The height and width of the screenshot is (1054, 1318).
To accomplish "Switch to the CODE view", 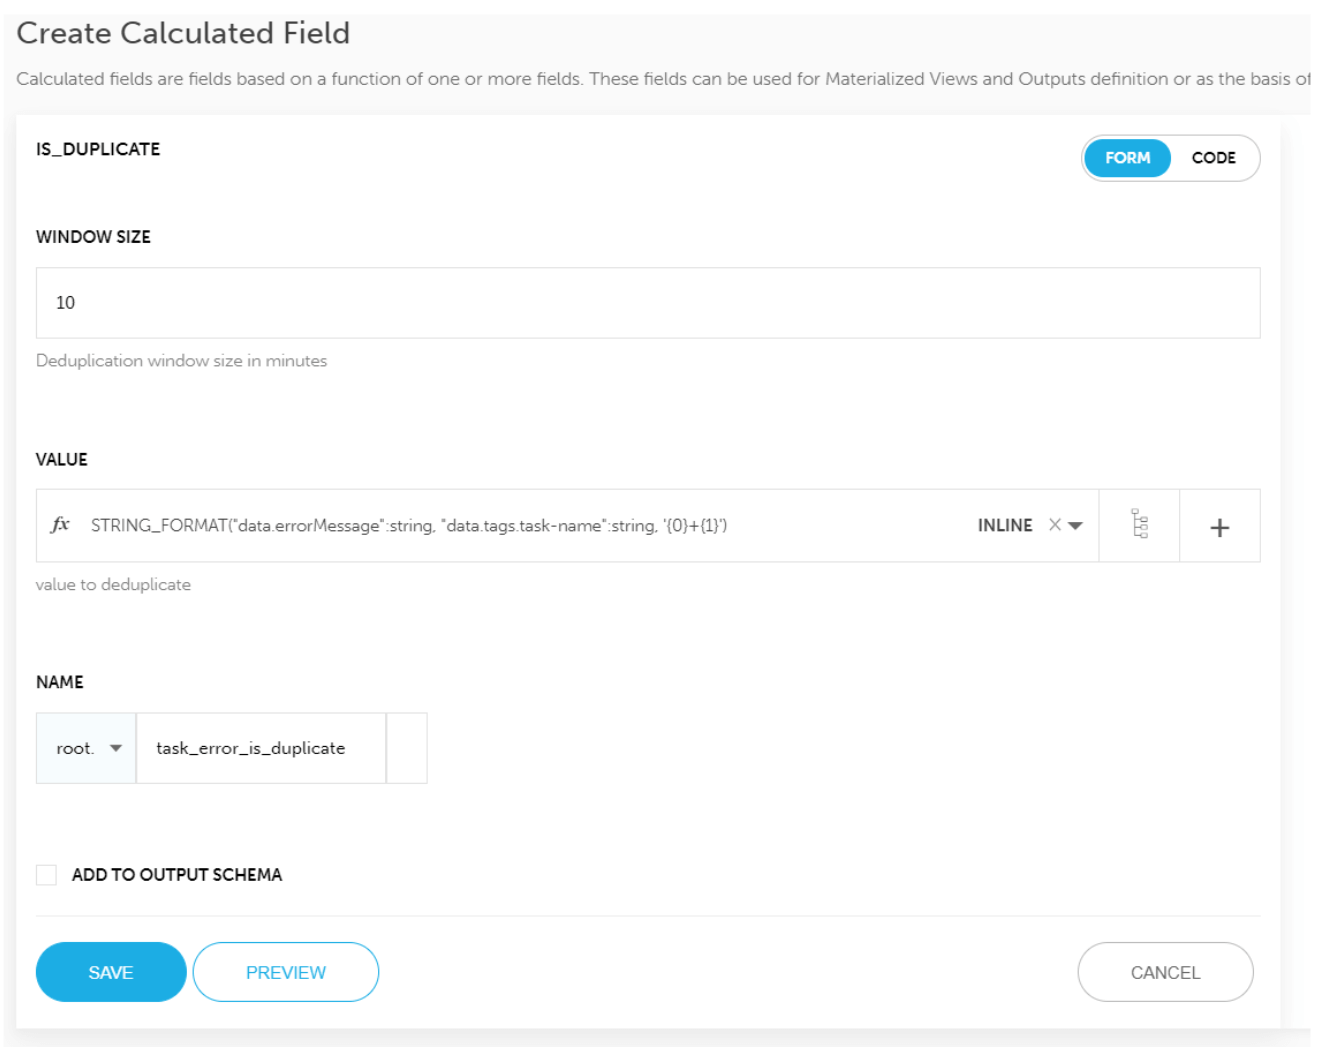I will tap(1213, 158).
